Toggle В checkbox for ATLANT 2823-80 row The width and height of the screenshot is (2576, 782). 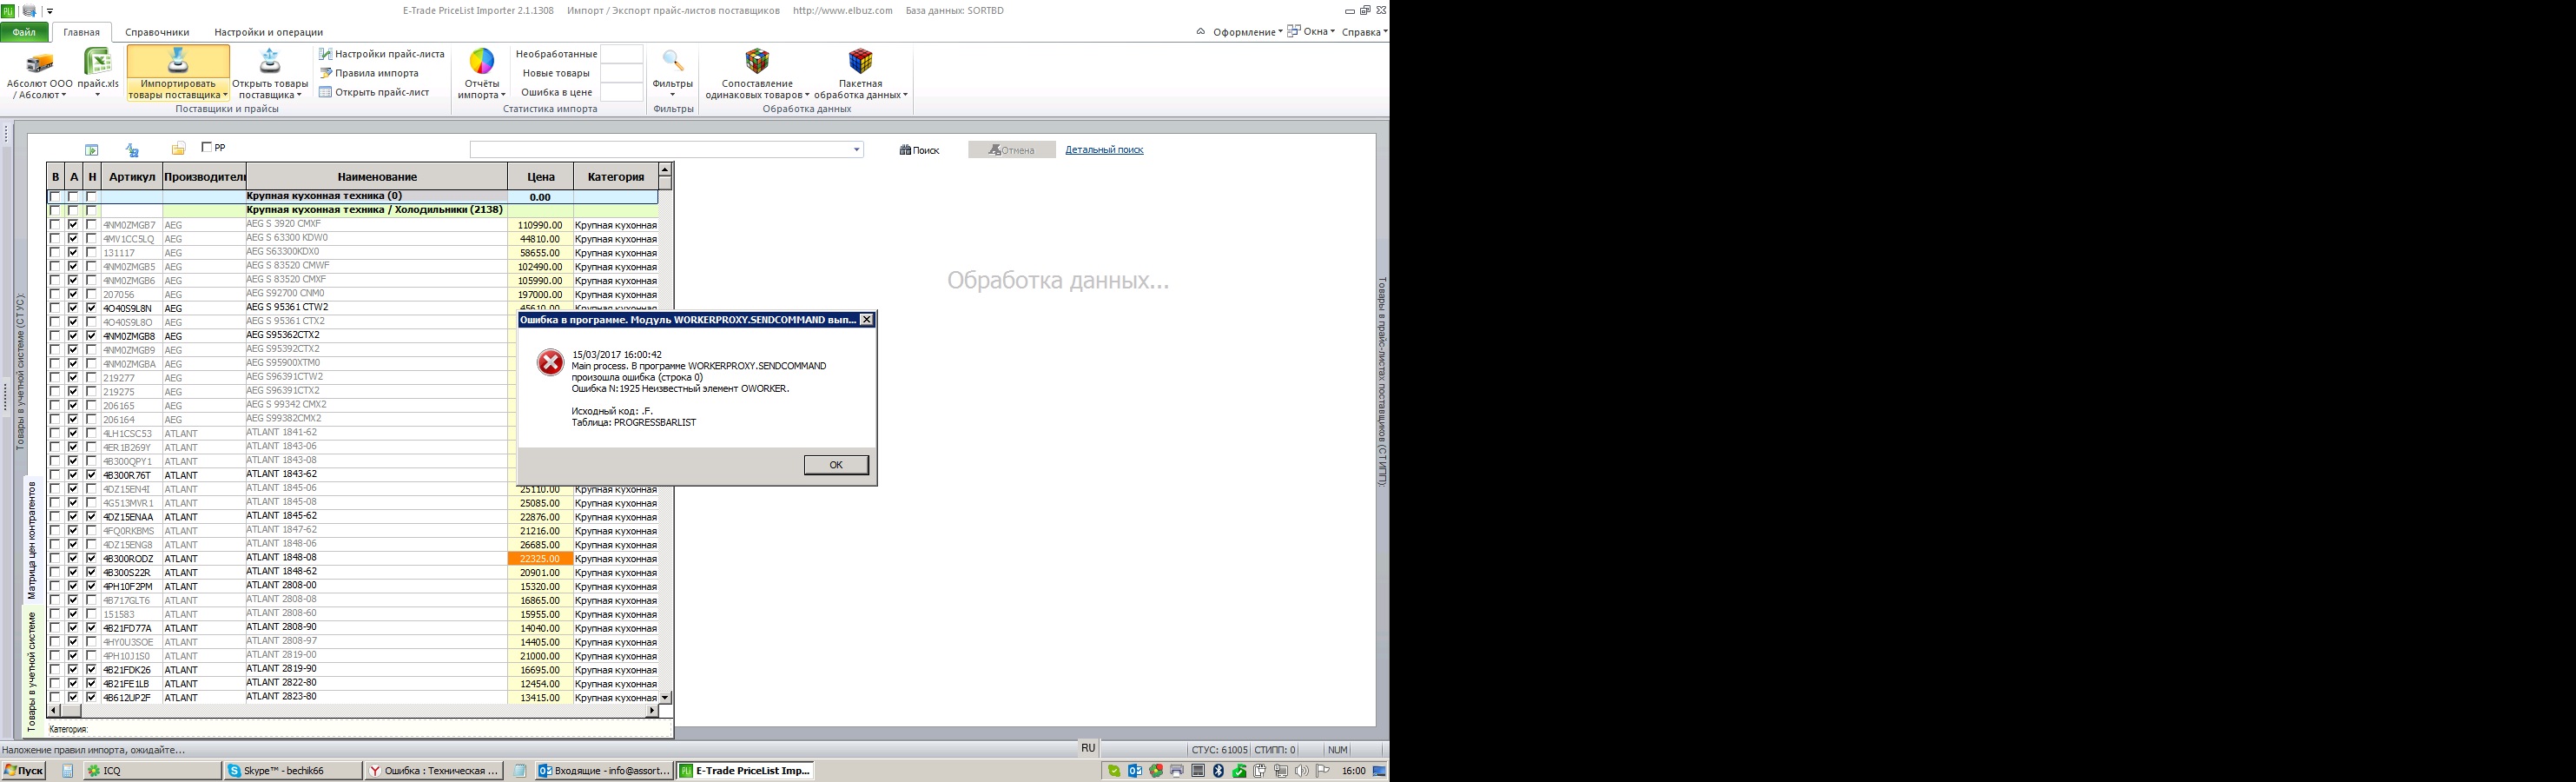pos(55,697)
